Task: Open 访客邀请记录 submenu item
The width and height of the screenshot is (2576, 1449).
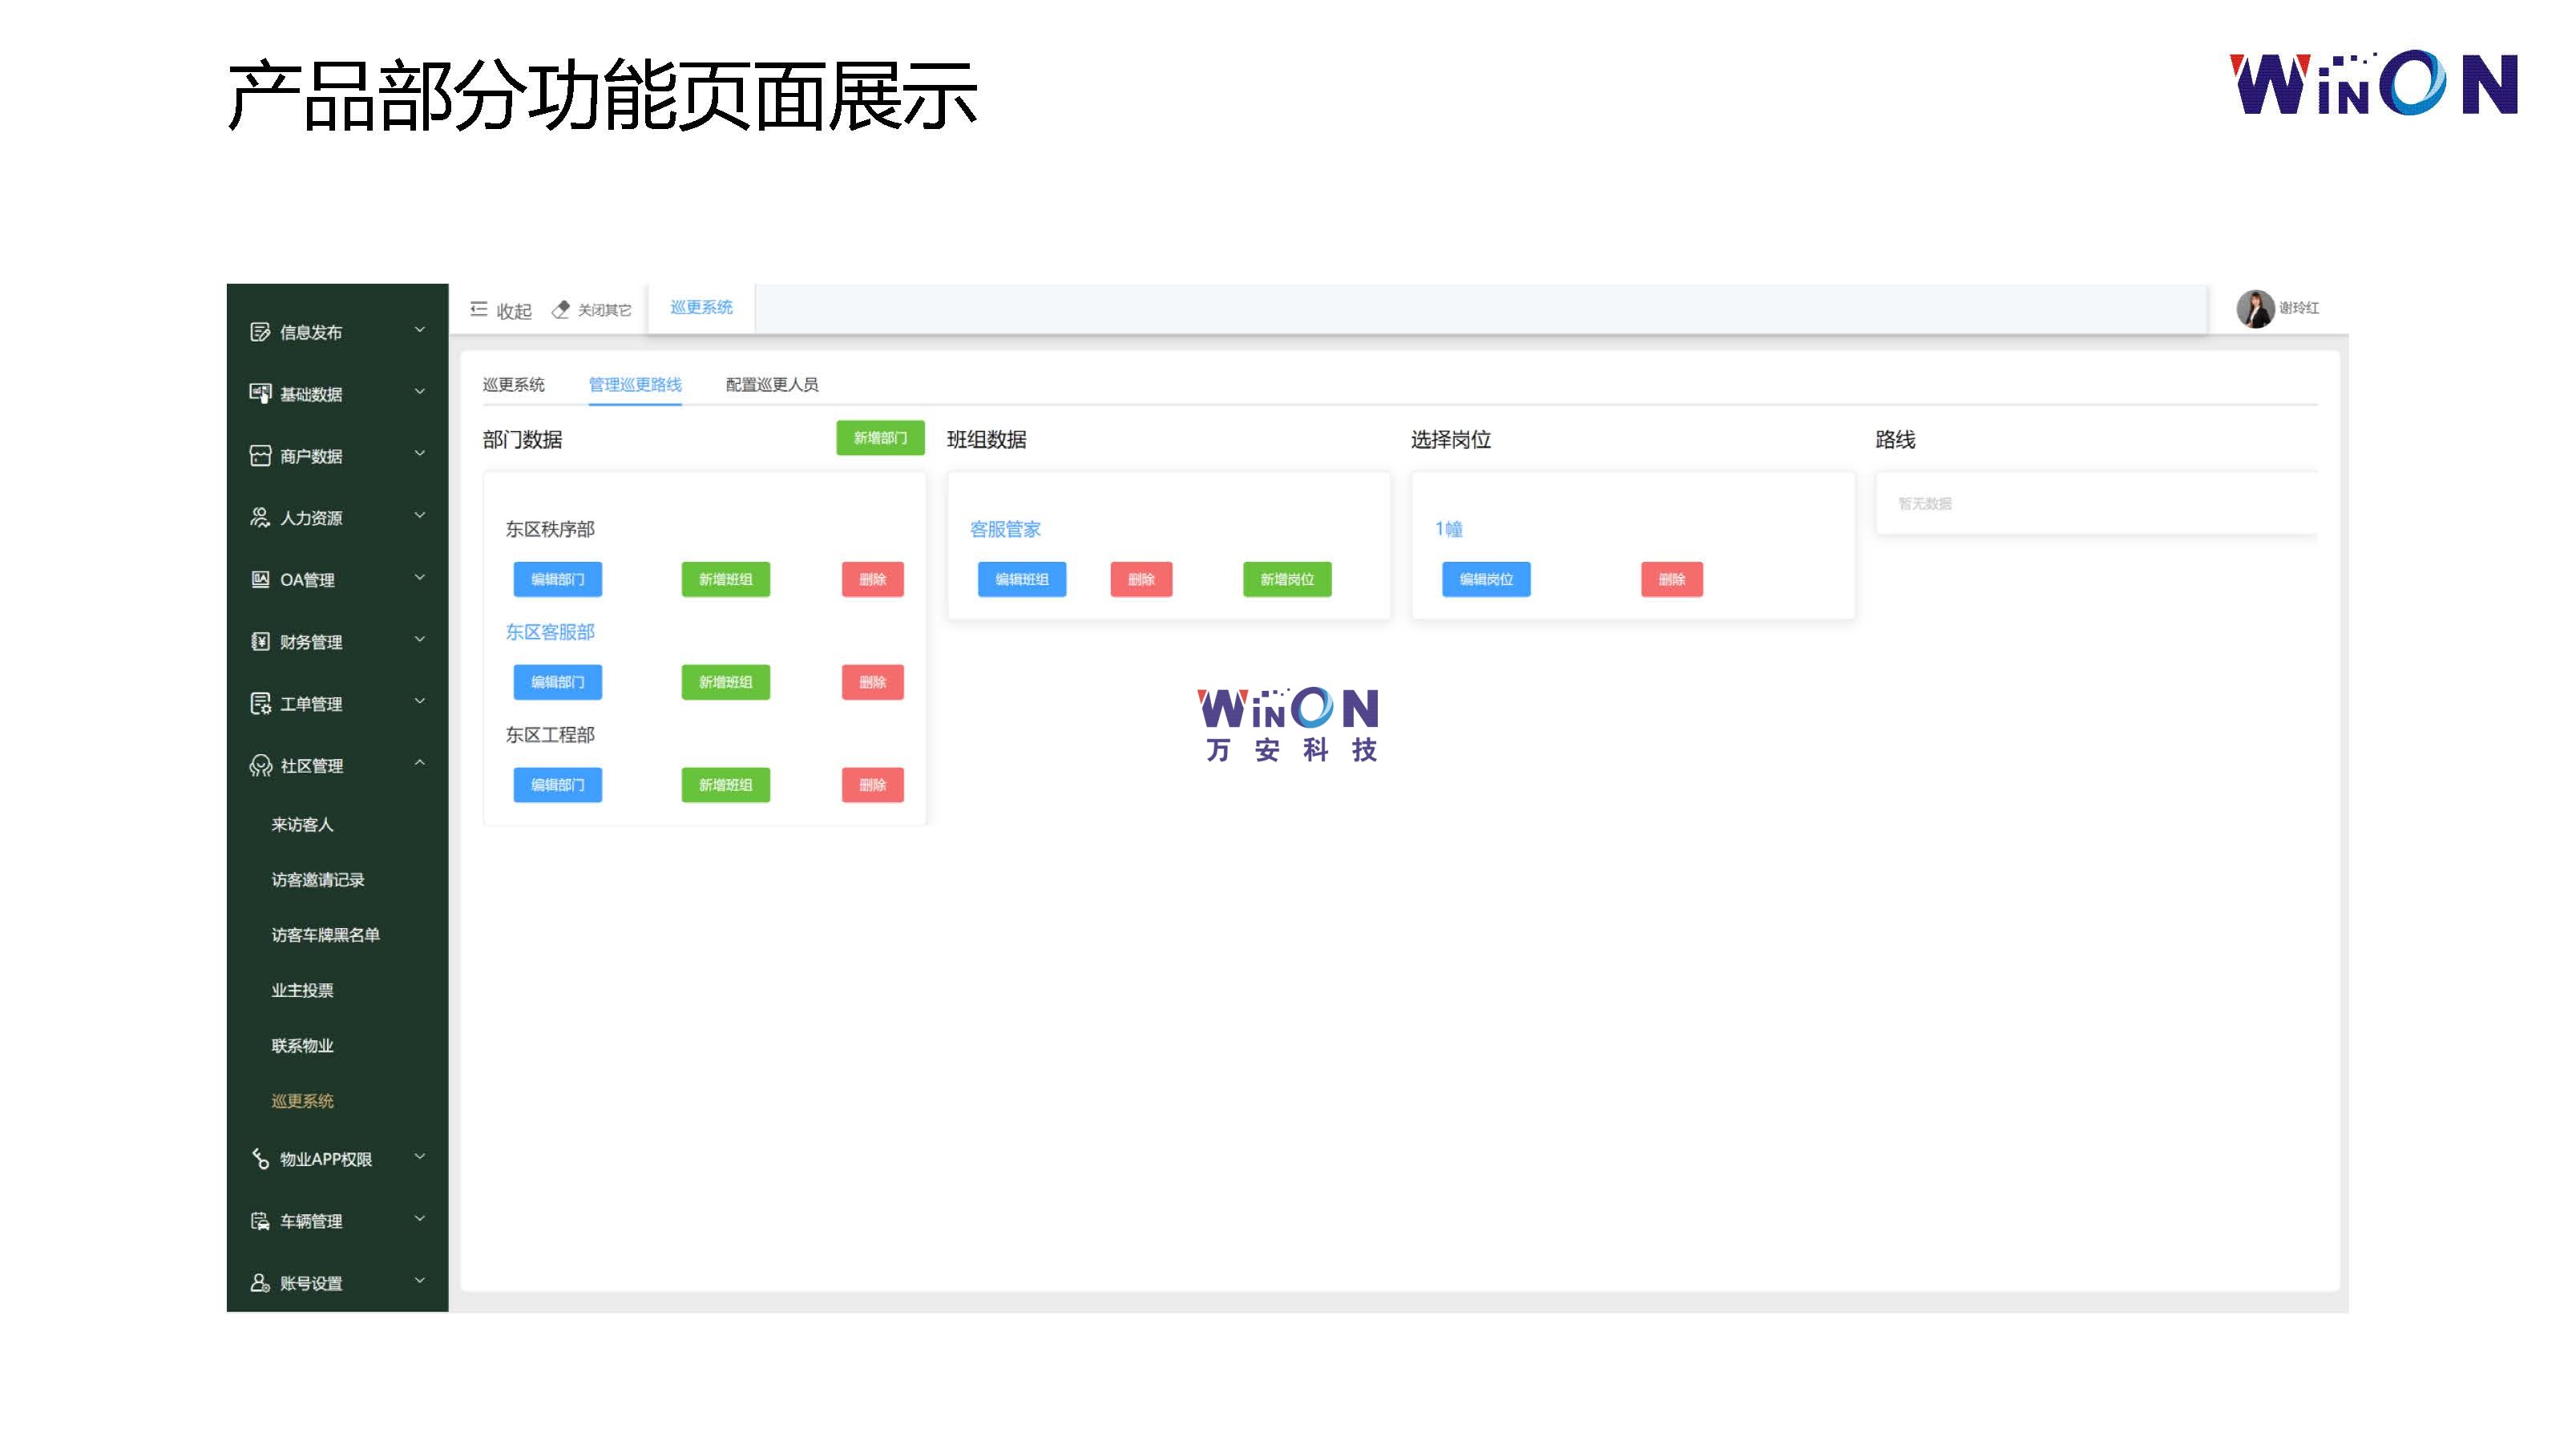Action: [318, 880]
